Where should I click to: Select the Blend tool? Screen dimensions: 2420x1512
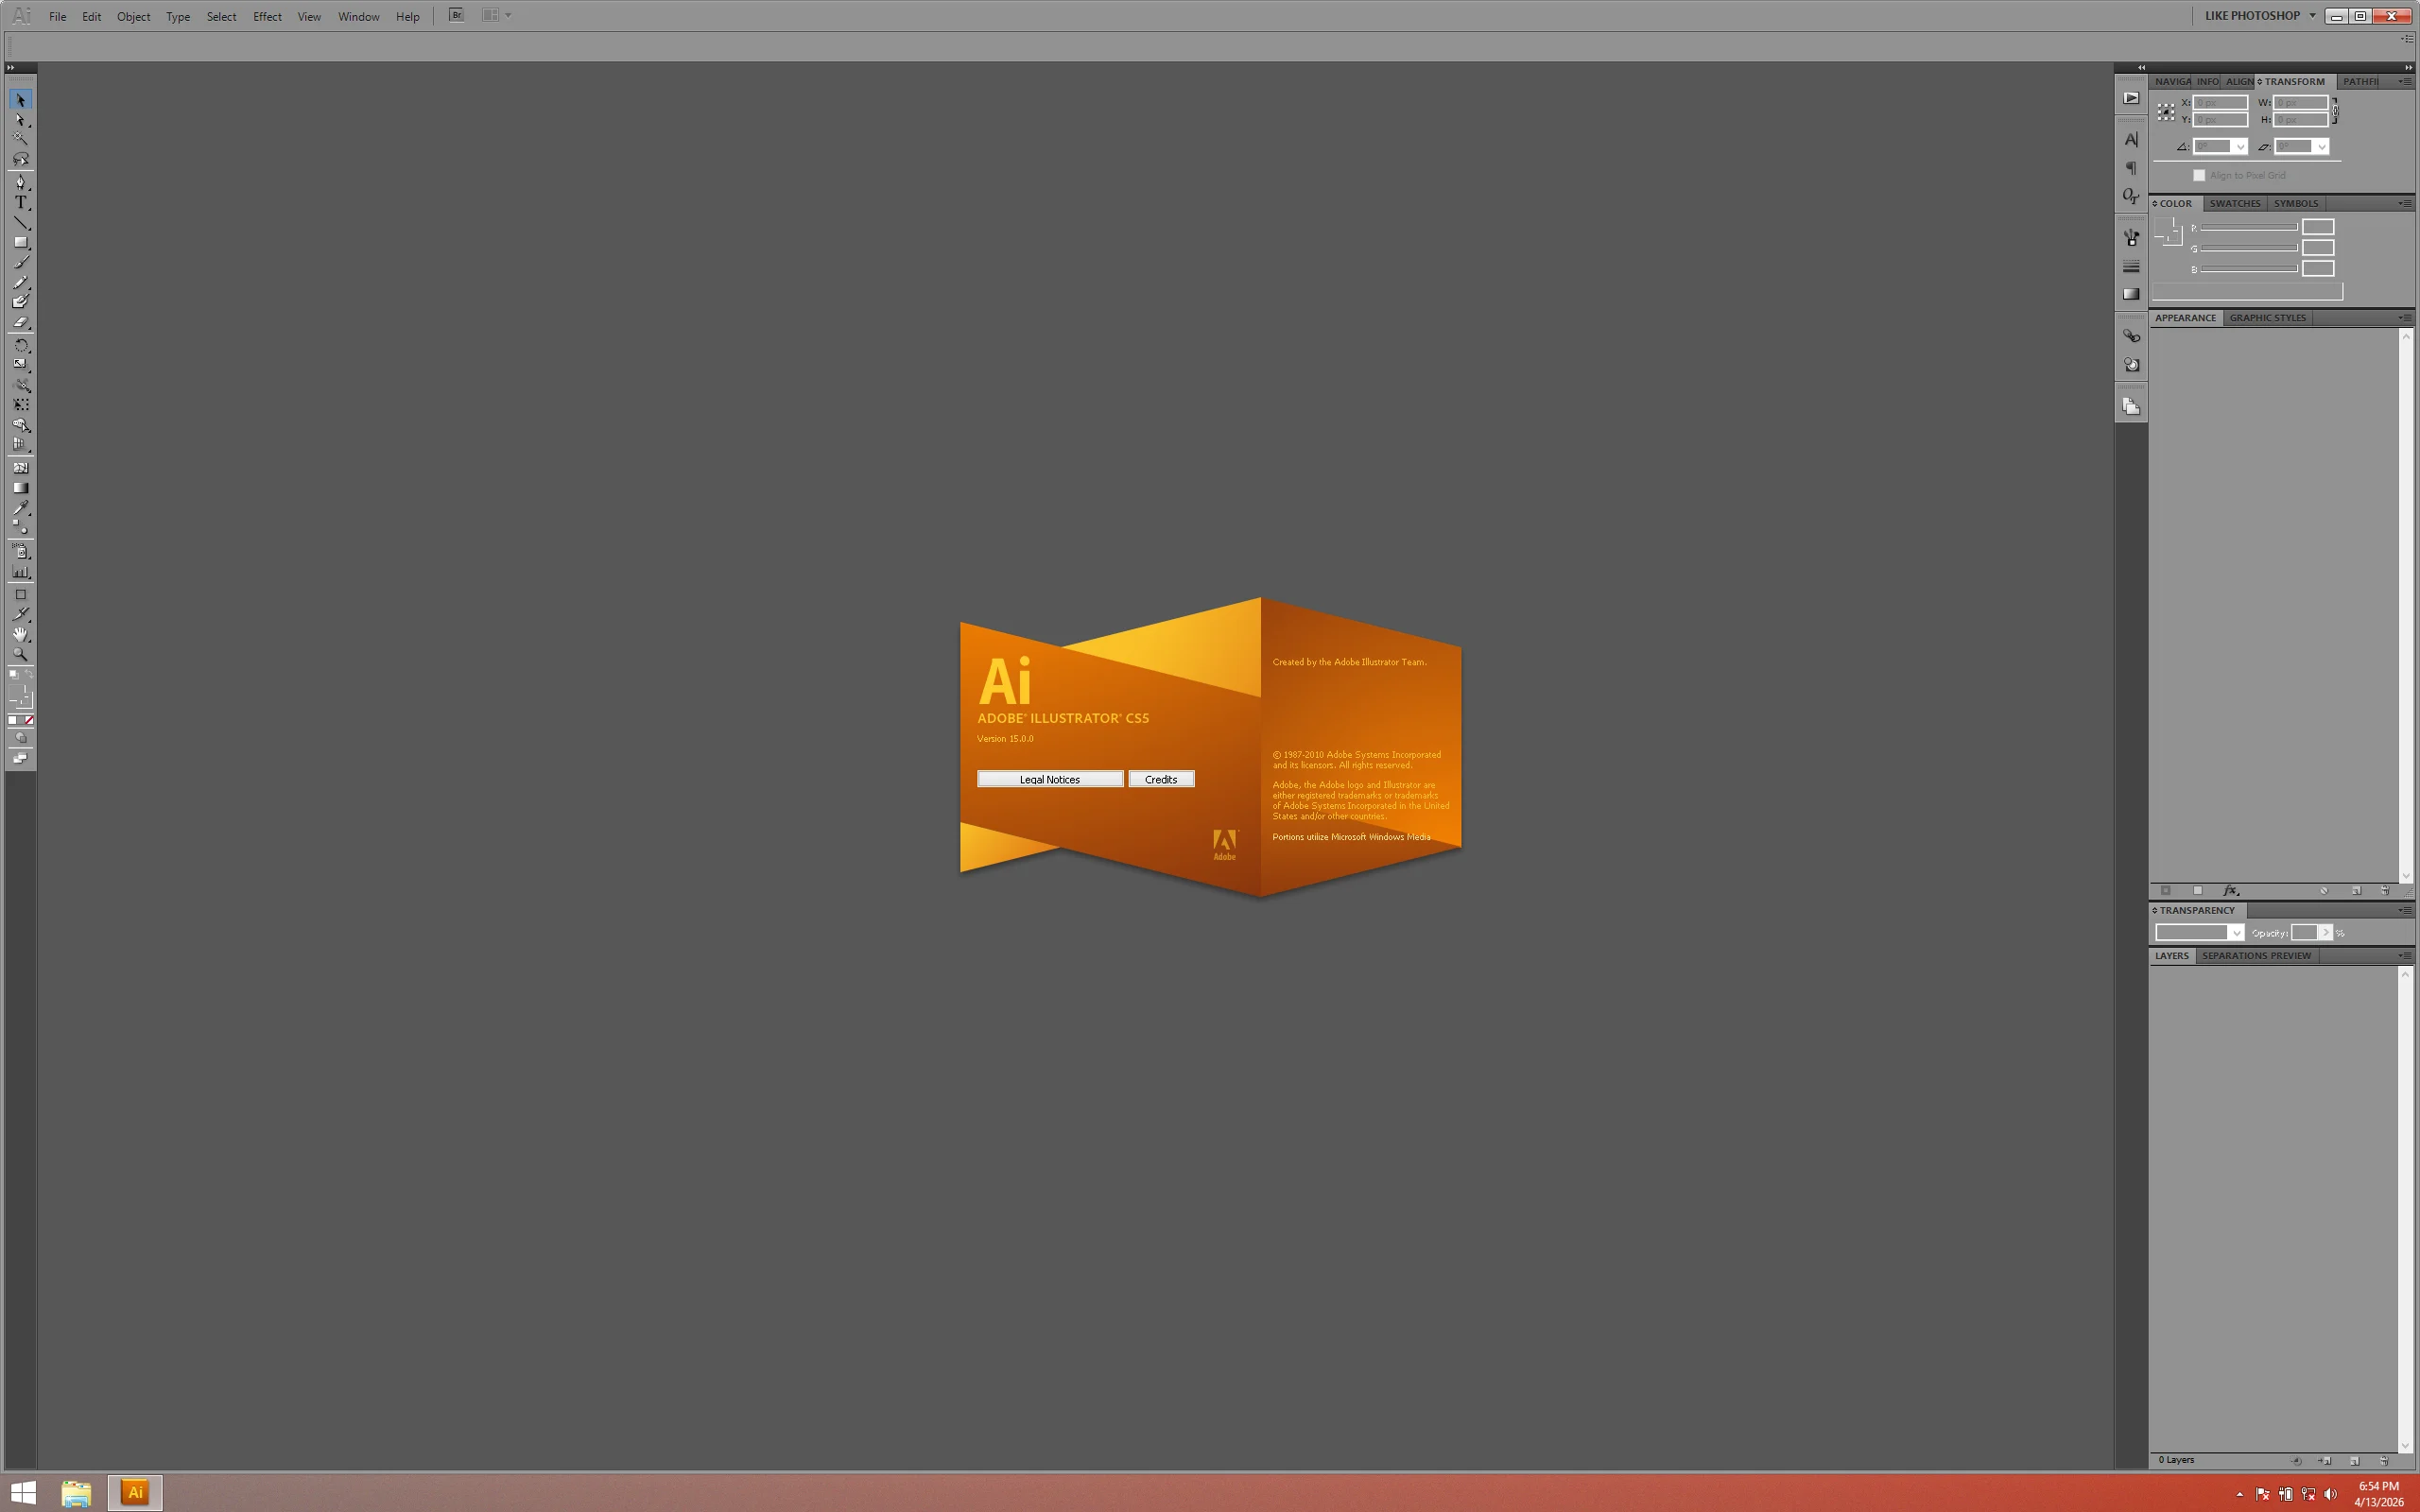tap(20, 528)
